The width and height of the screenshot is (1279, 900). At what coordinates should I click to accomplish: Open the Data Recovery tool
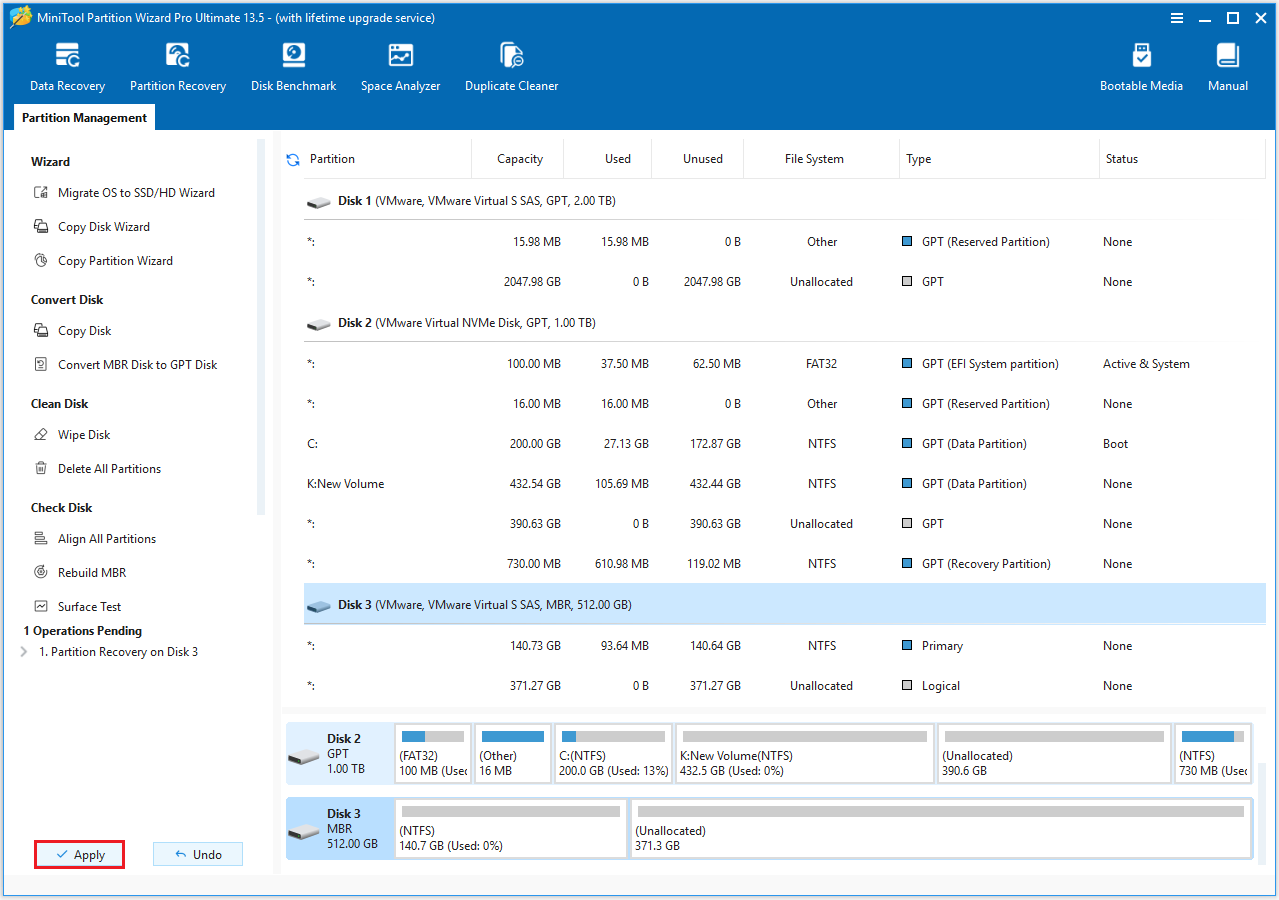(x=66, y=65)
